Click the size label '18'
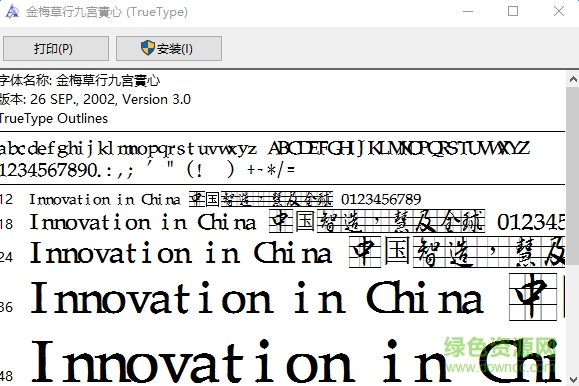Screen dimensions: 579x386 click(6, 224)
